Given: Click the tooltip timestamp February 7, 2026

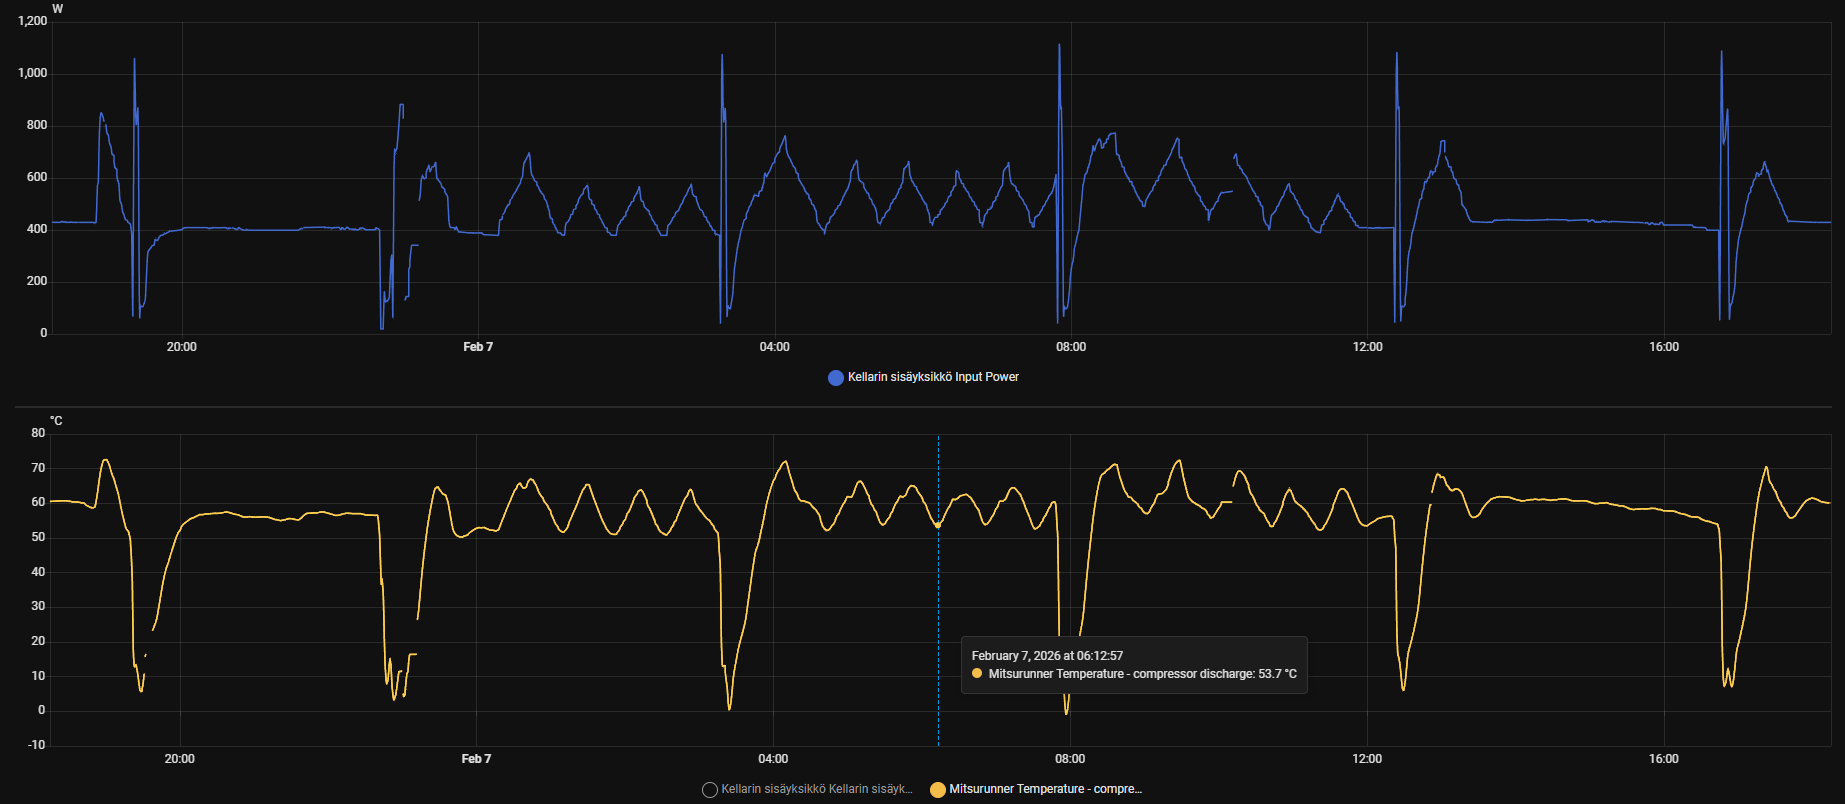Looking at the screenshot, I should click(x=1047, y=656).
